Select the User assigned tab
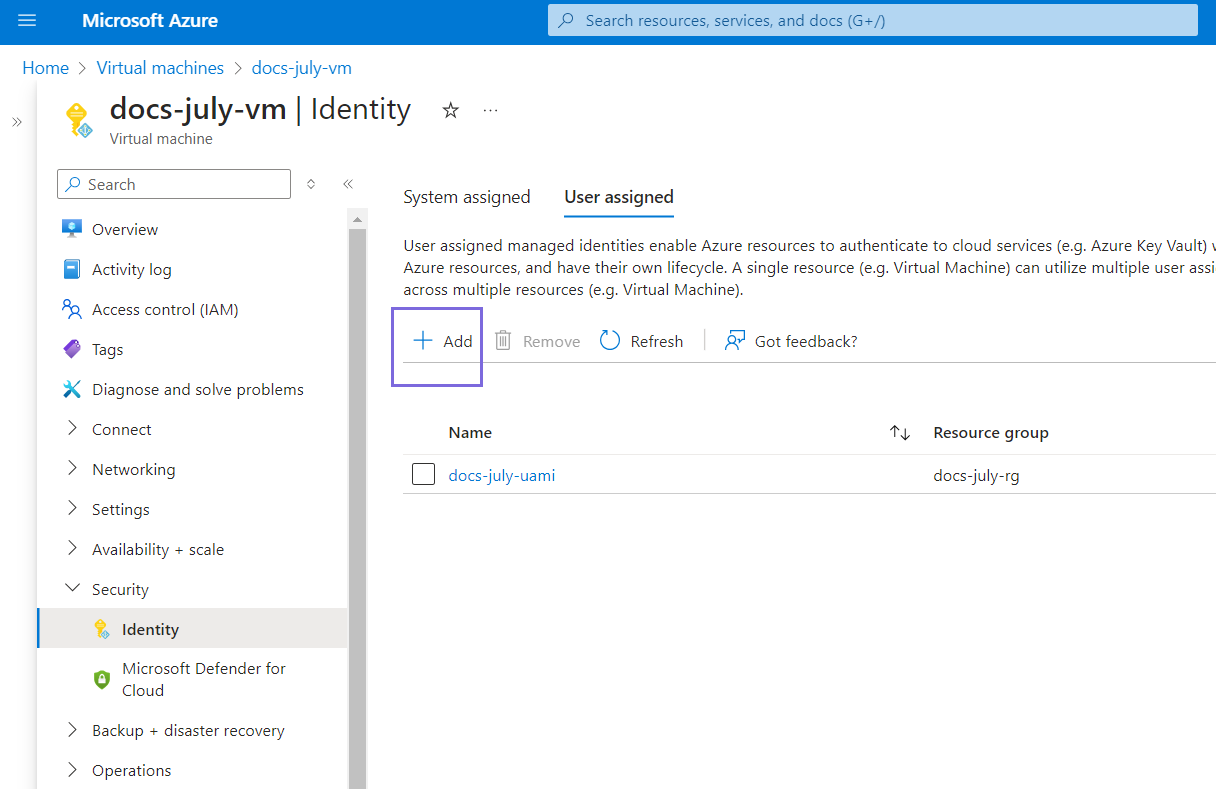This screenshot has height=789, width=1216. [x=619, y=197]
